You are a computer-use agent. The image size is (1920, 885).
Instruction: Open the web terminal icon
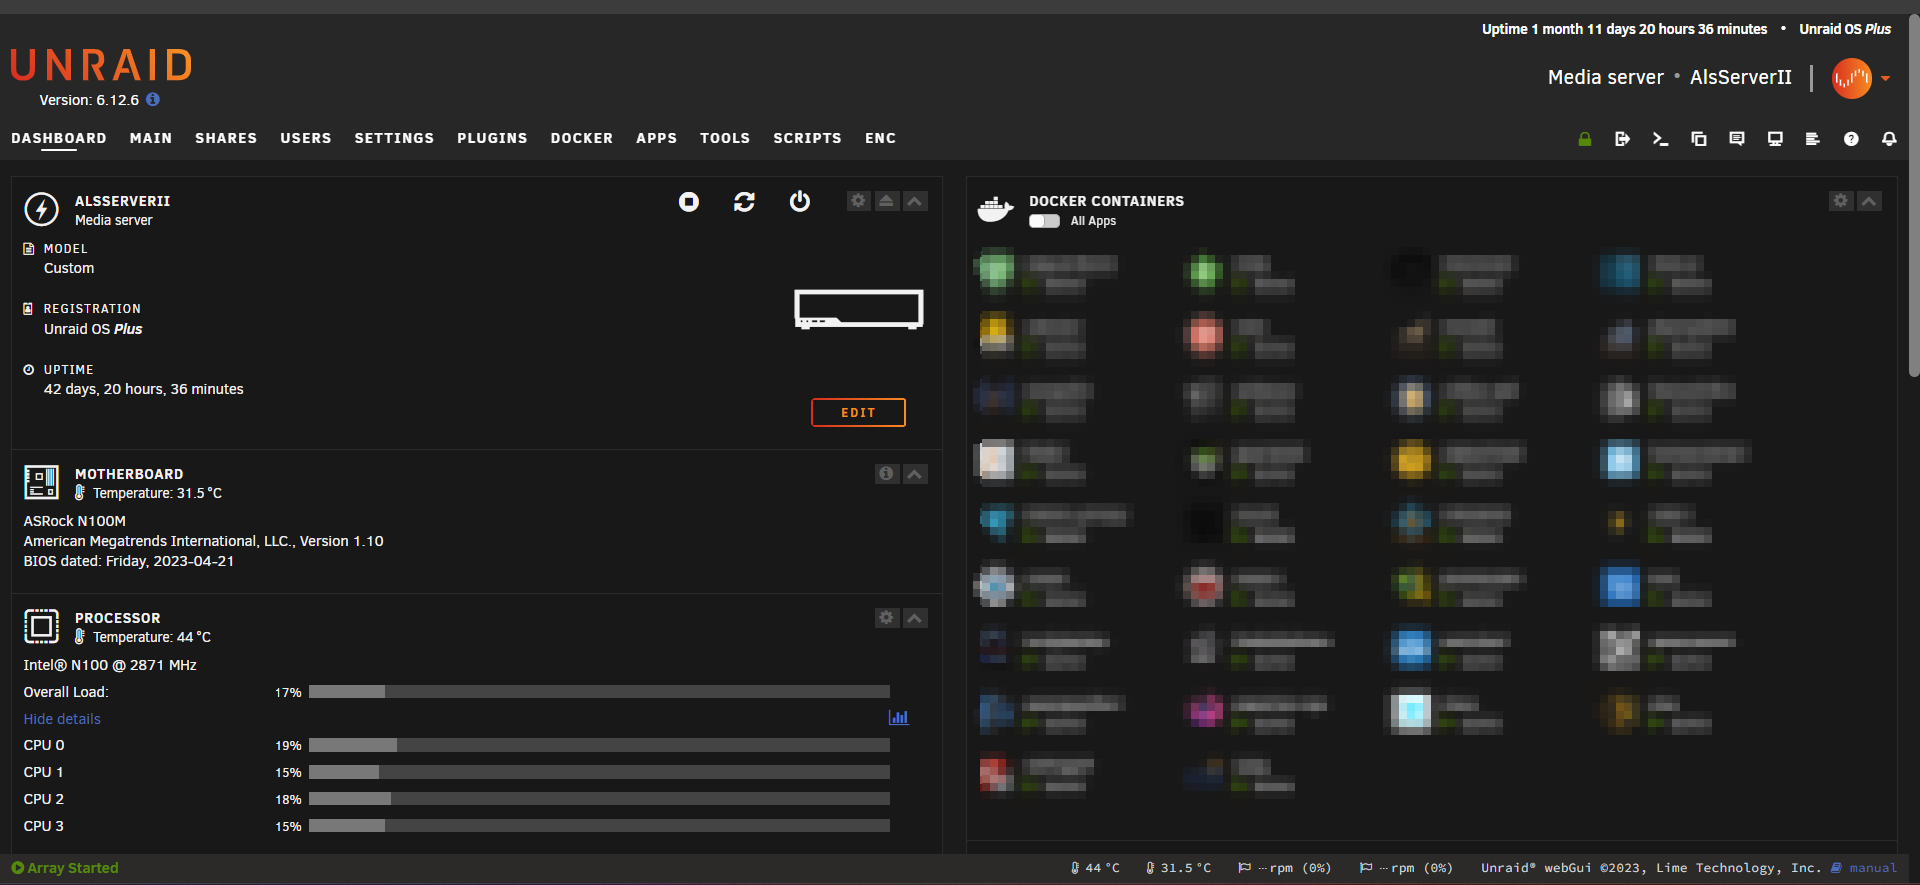(1660, 139)
